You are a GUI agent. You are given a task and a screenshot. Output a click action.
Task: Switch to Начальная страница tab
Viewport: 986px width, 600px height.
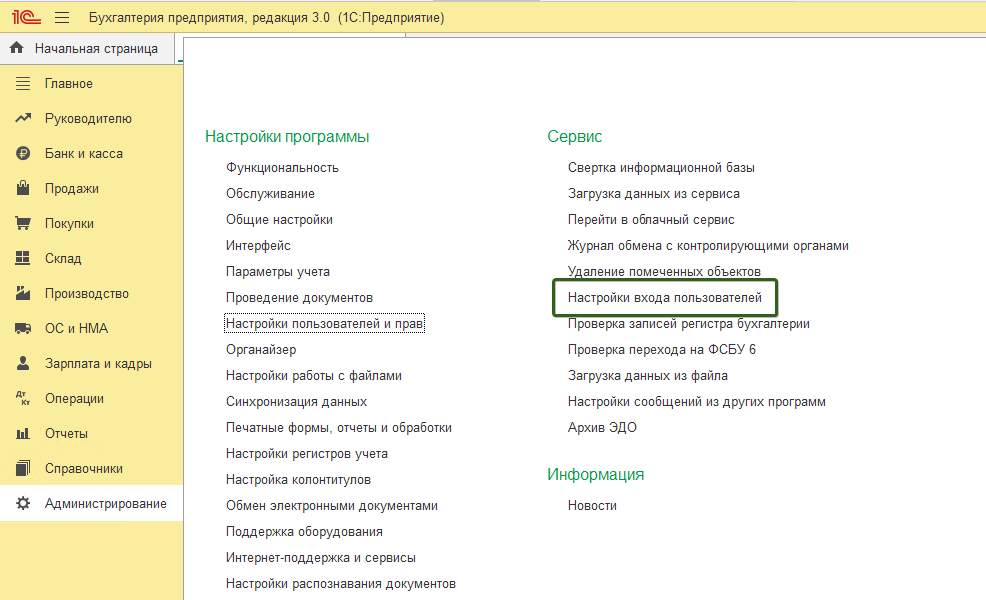tap(87, 48)
